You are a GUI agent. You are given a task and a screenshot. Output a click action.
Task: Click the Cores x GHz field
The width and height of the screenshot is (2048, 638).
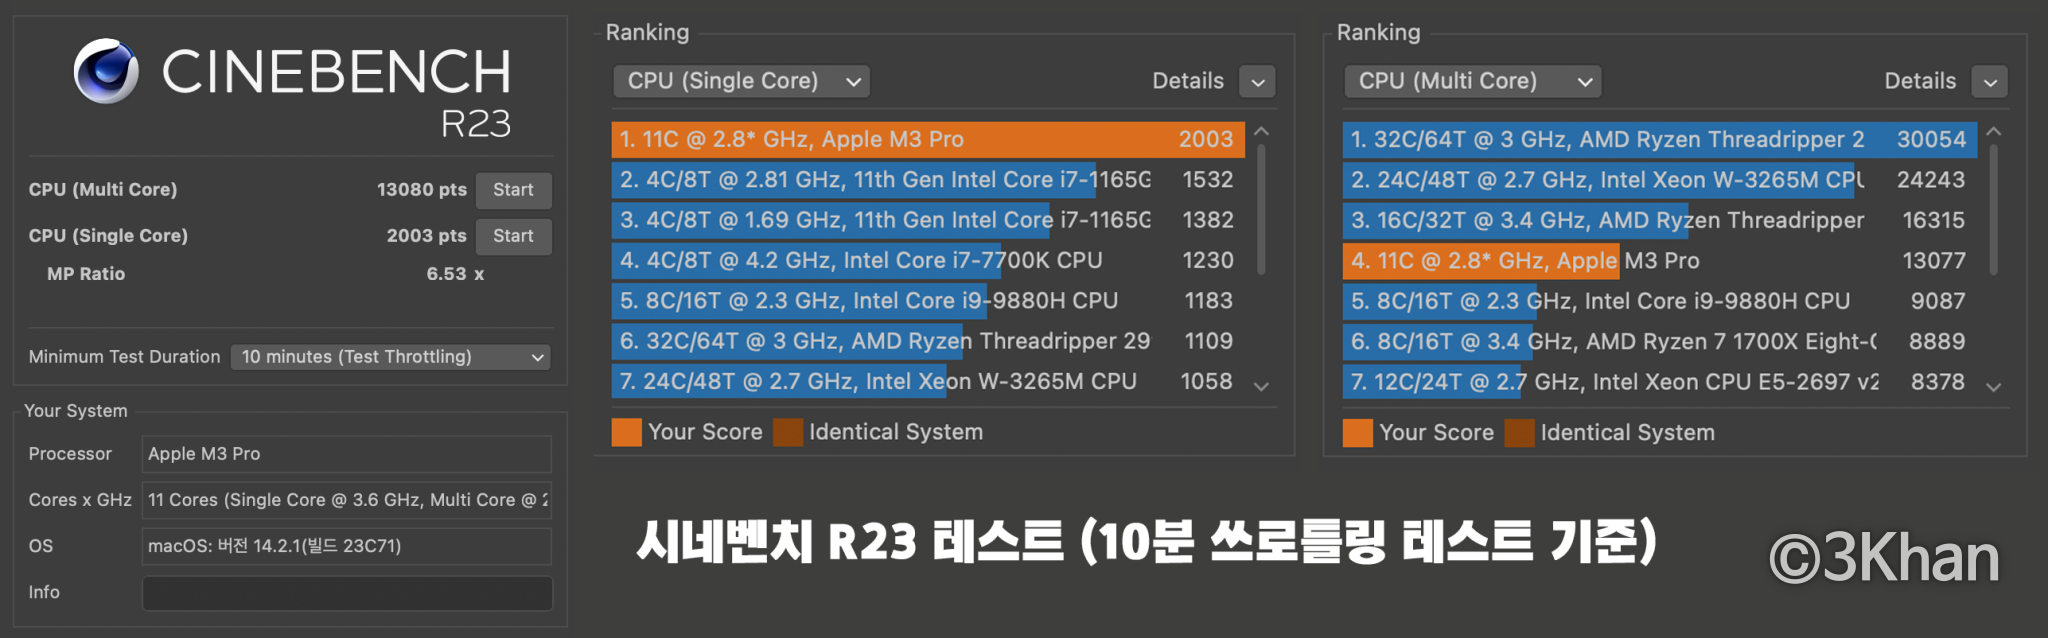[346, 500]
